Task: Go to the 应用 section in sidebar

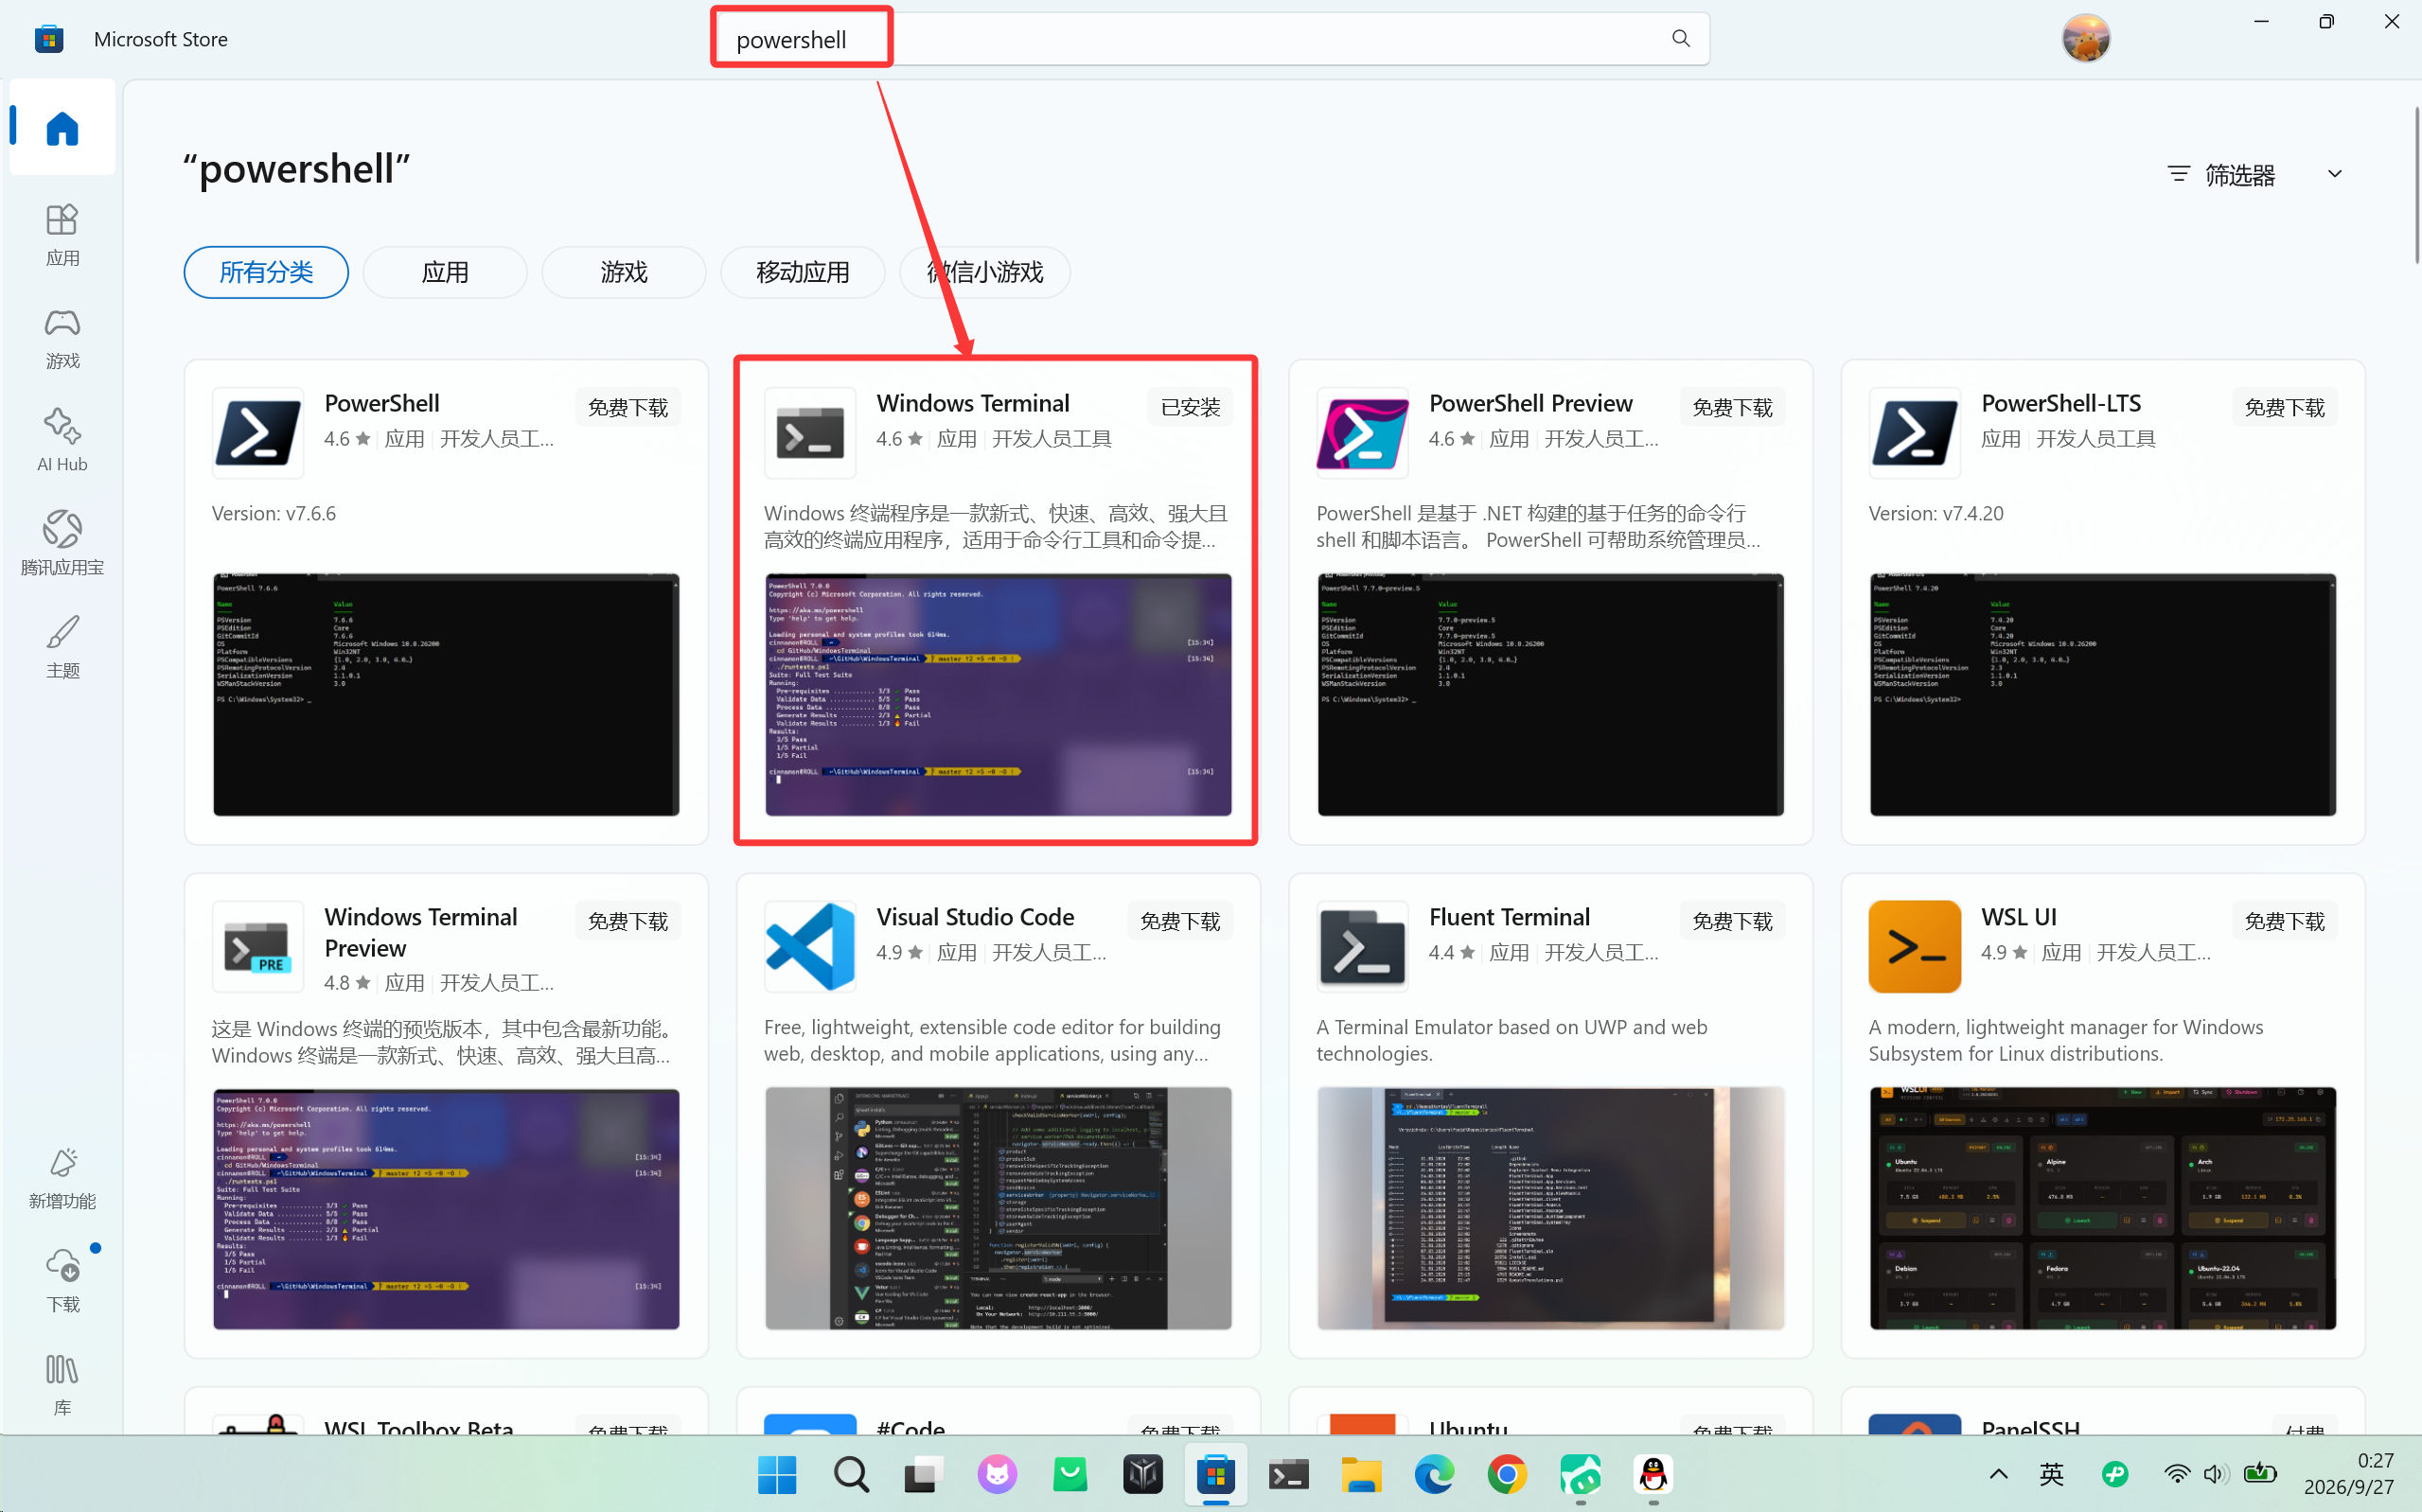Action: coord(62,235)
